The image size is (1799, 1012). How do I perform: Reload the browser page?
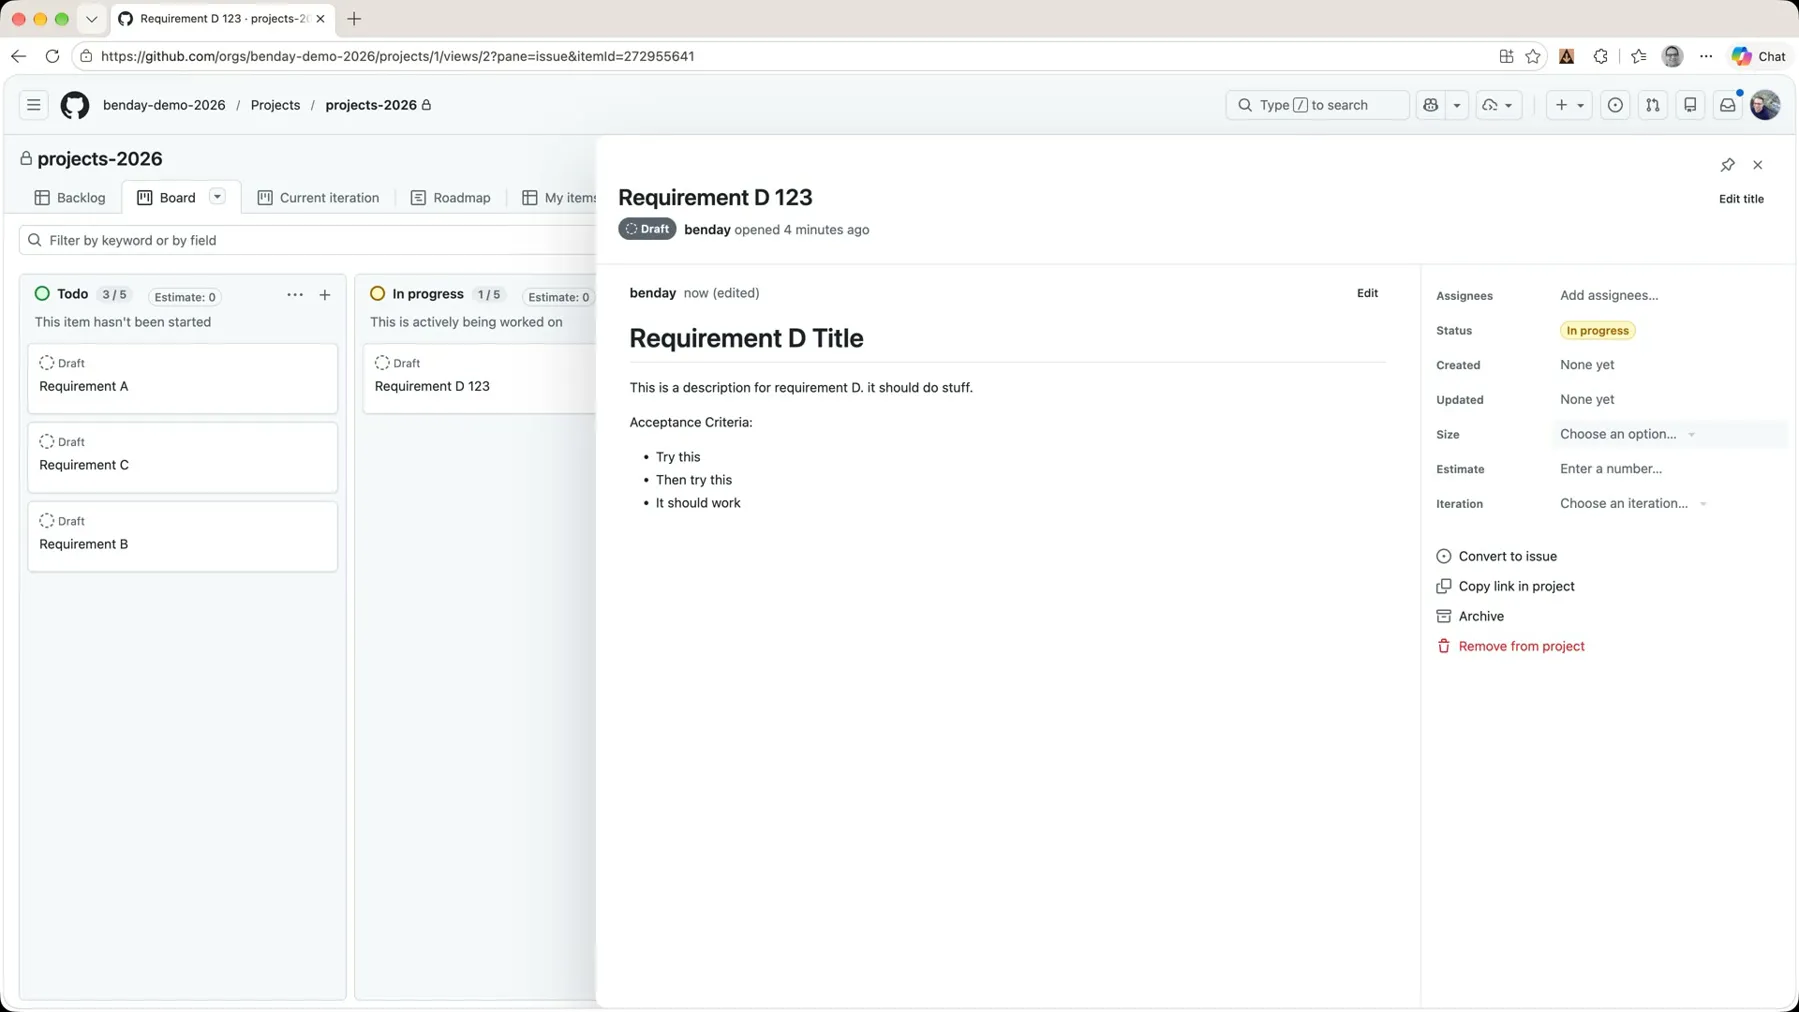click(x=52, y=56)
